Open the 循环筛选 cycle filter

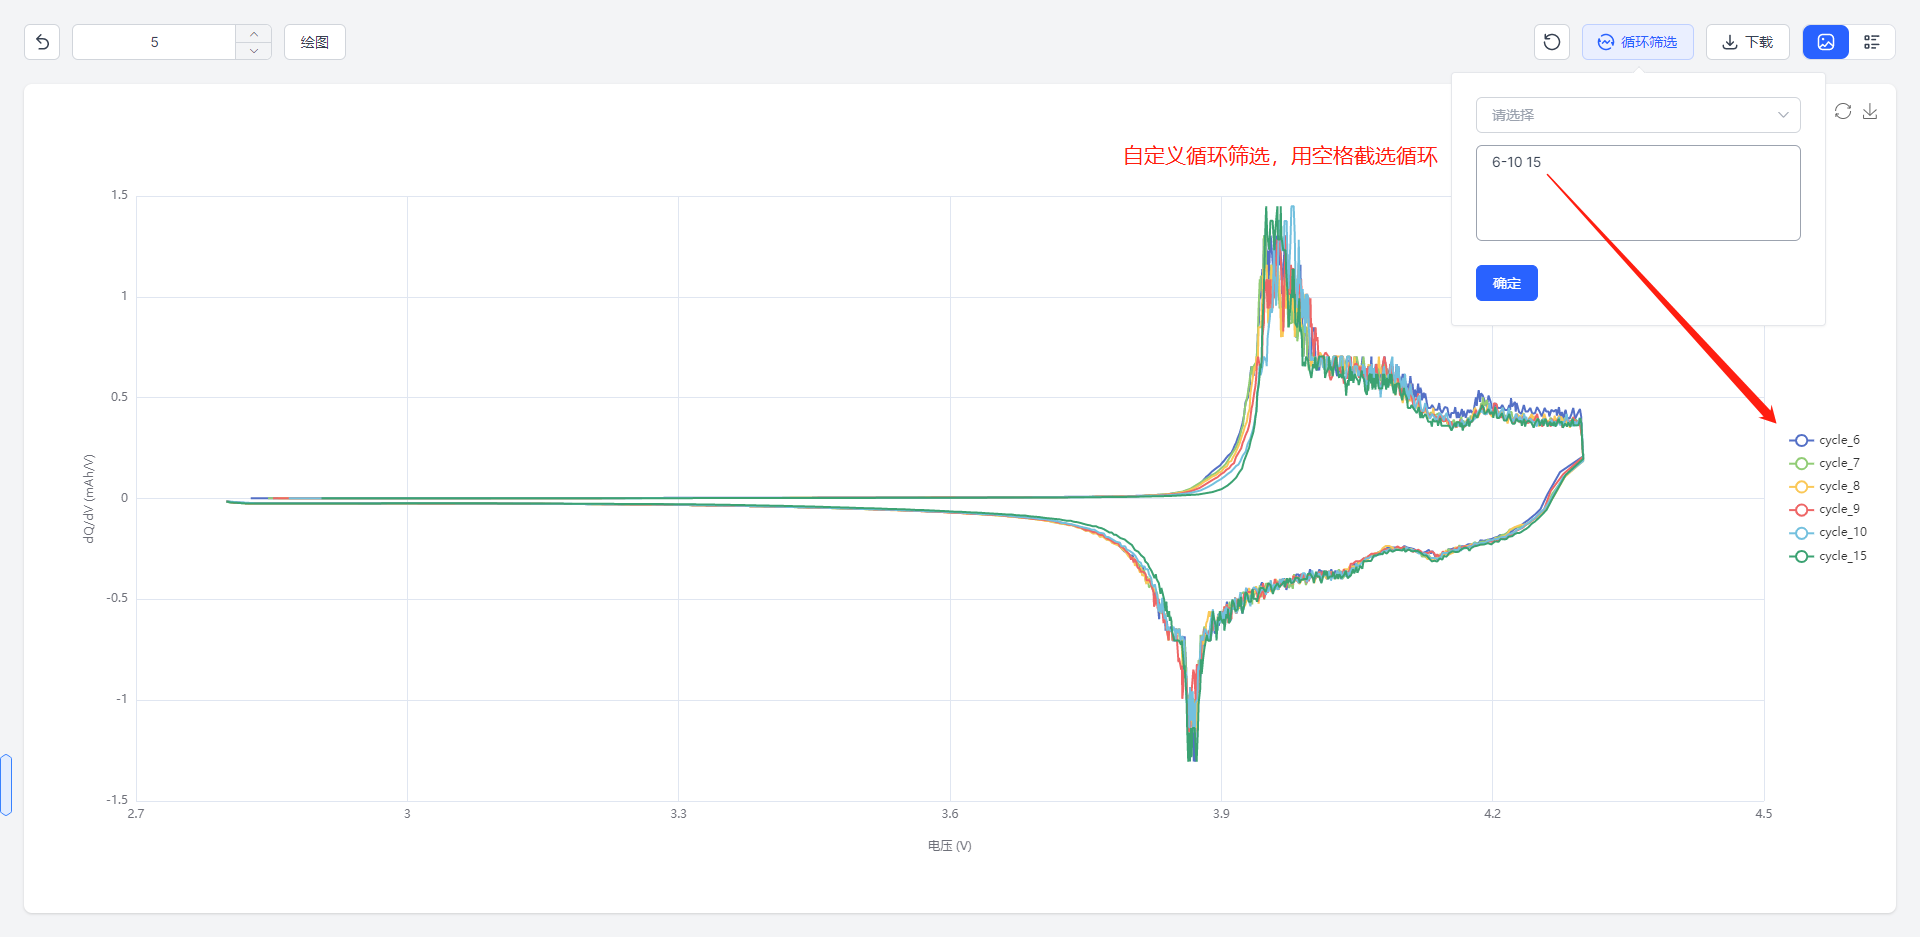pos(1638,42)
